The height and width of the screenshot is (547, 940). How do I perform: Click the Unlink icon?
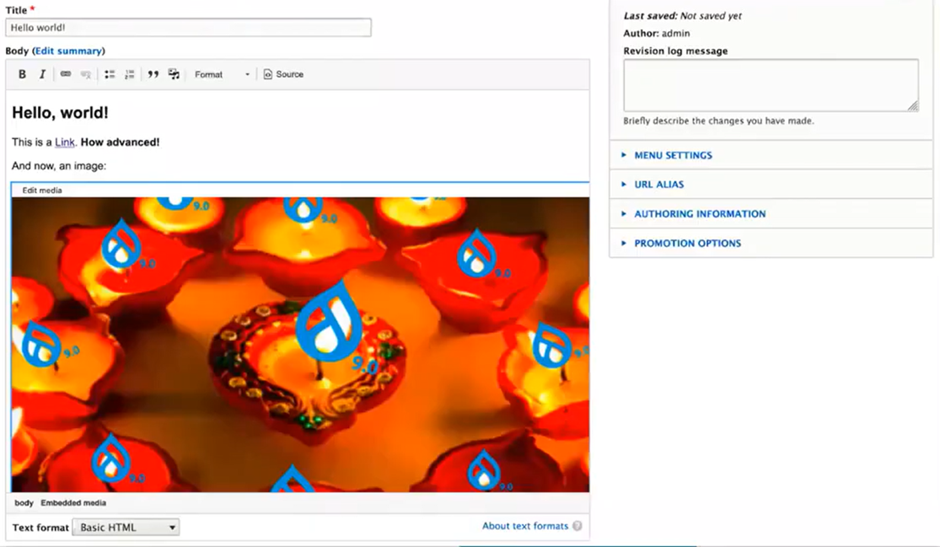86,74
